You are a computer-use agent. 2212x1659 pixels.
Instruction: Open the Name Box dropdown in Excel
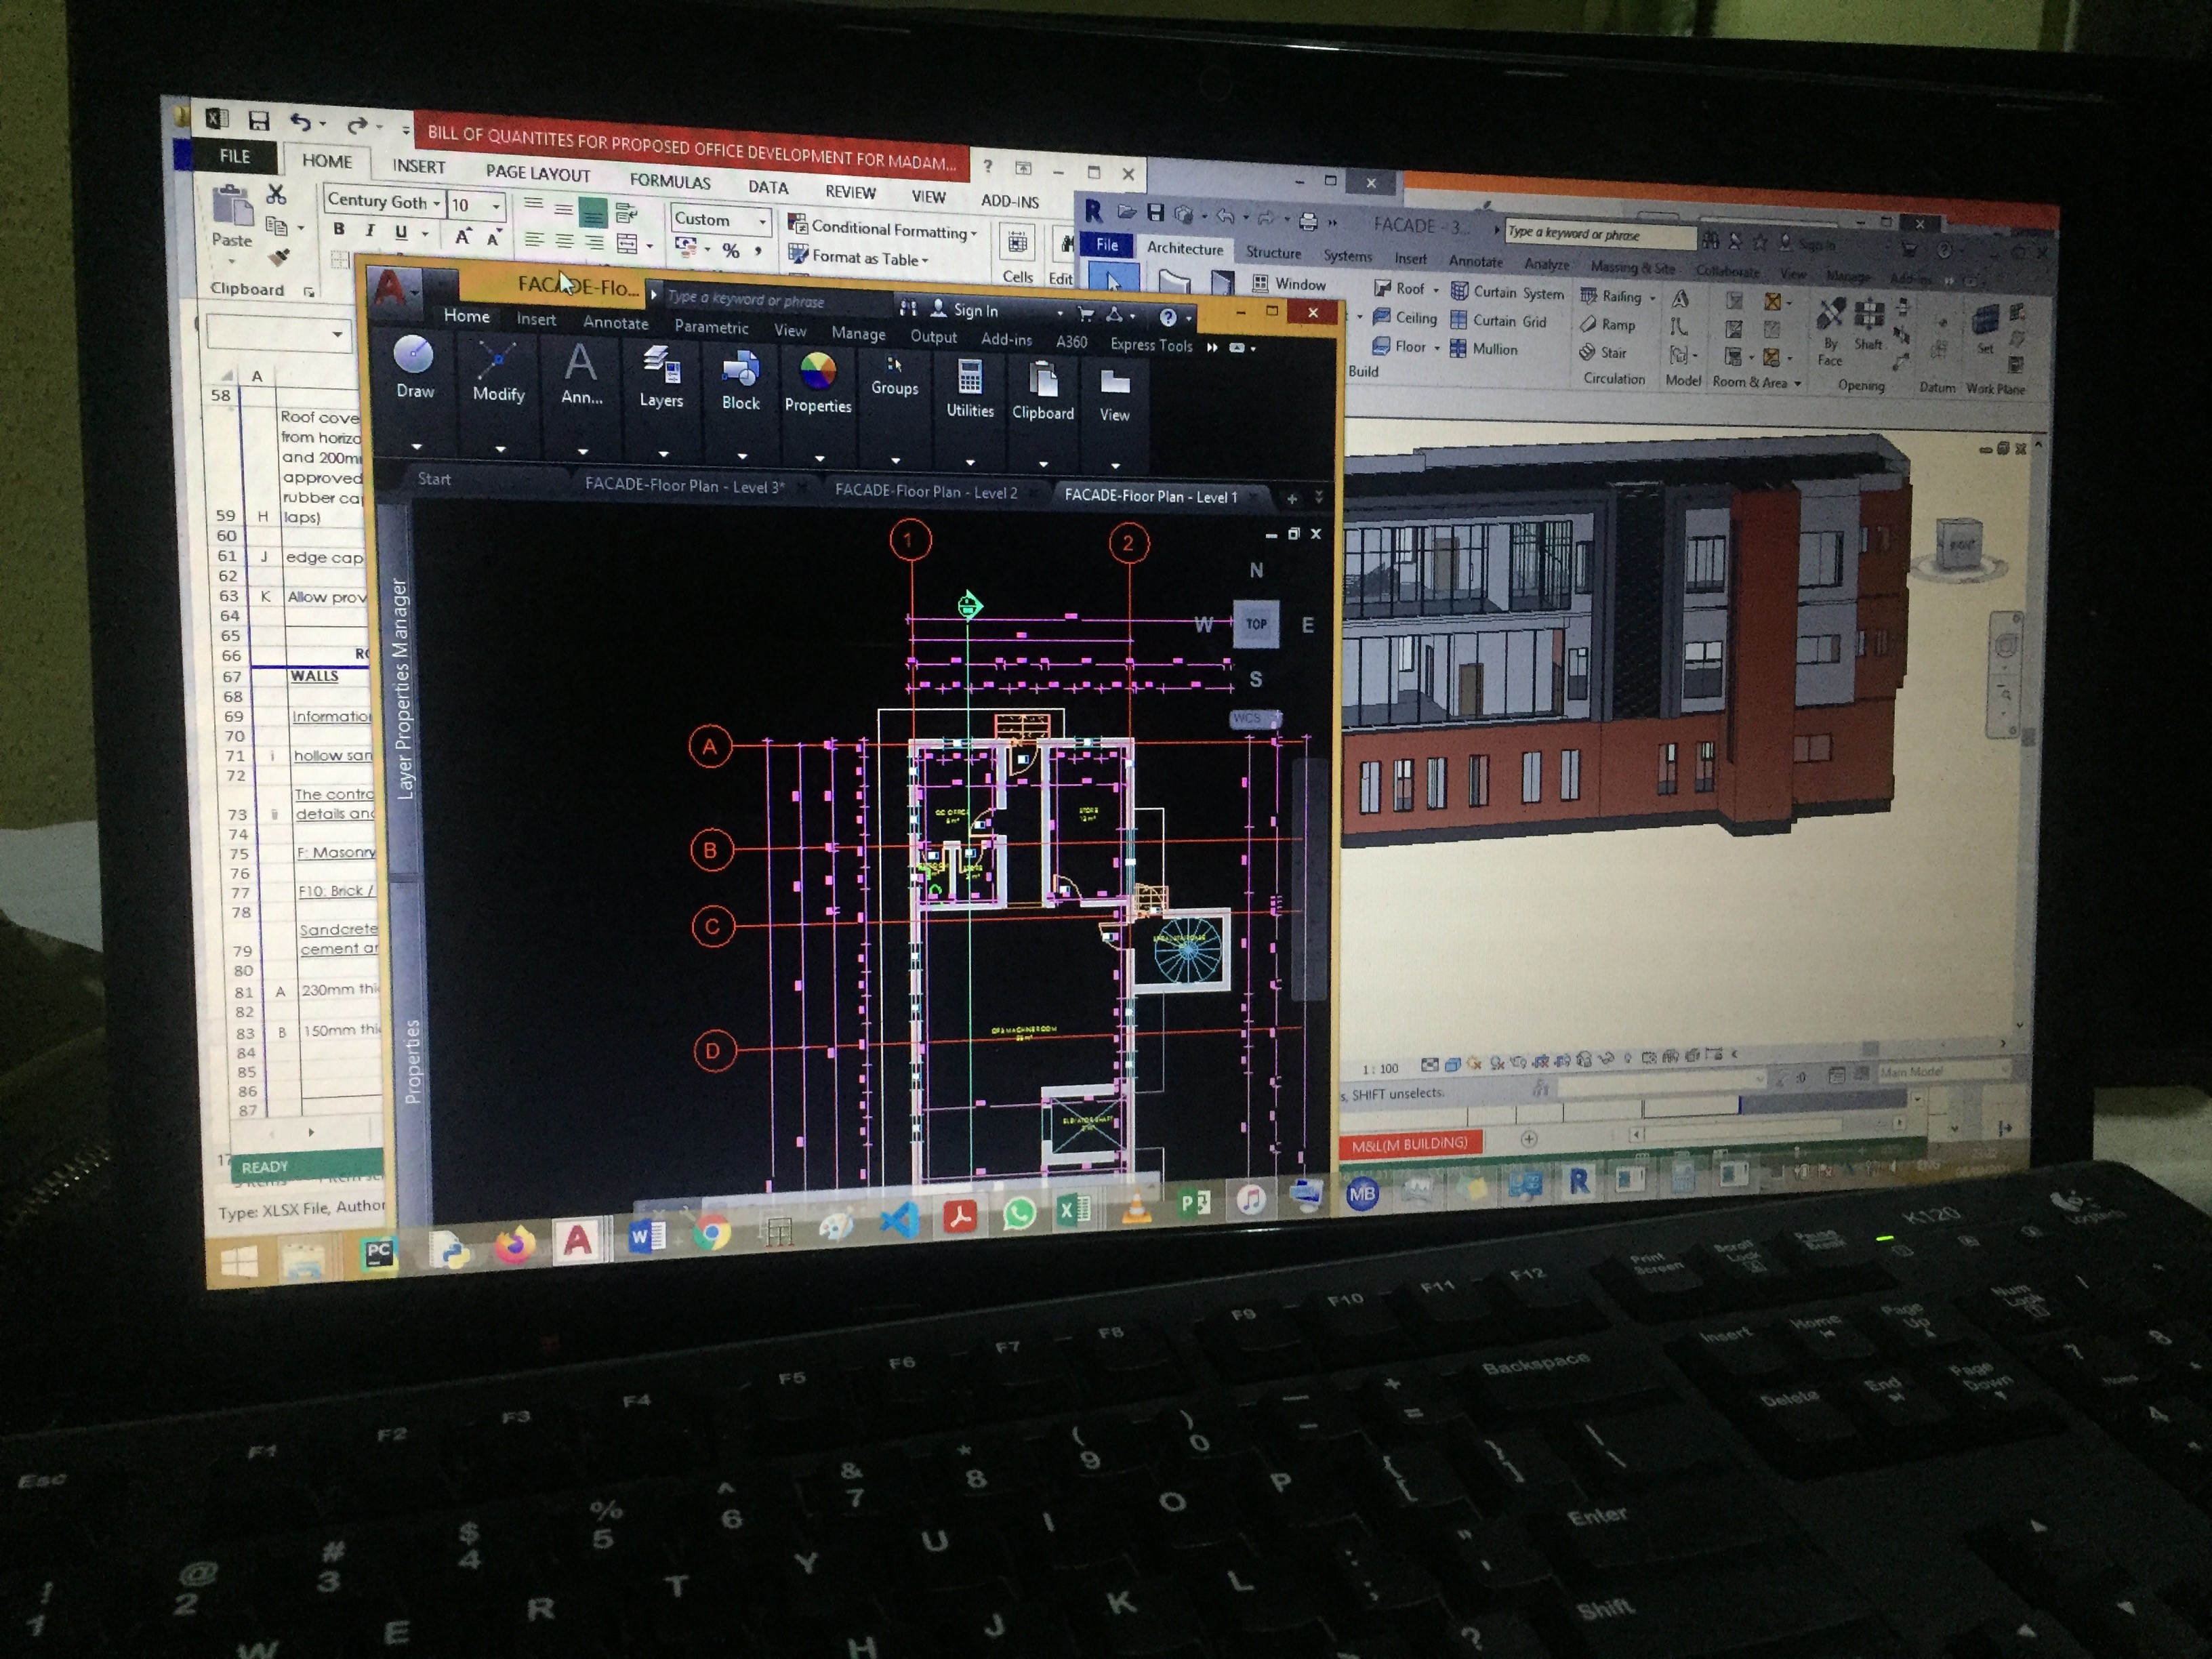click(x=337, y=334)
